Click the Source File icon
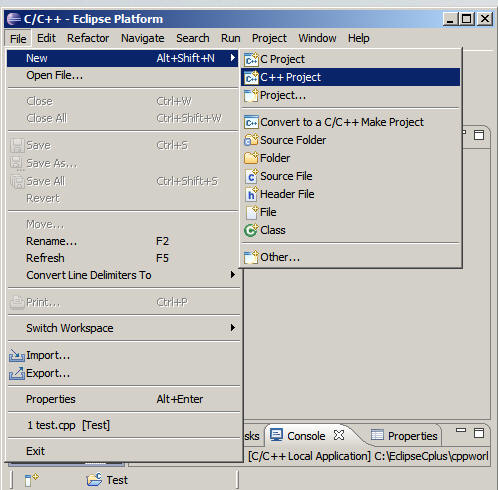 [251, 176]
